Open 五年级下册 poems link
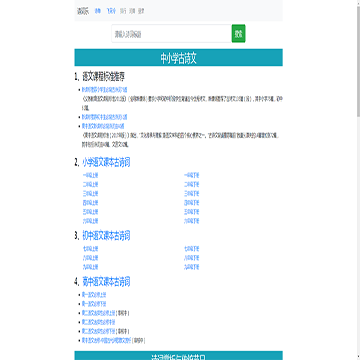The width and height of the screenshot is (360, 360). pyautogui.click(x=192, y=212)
